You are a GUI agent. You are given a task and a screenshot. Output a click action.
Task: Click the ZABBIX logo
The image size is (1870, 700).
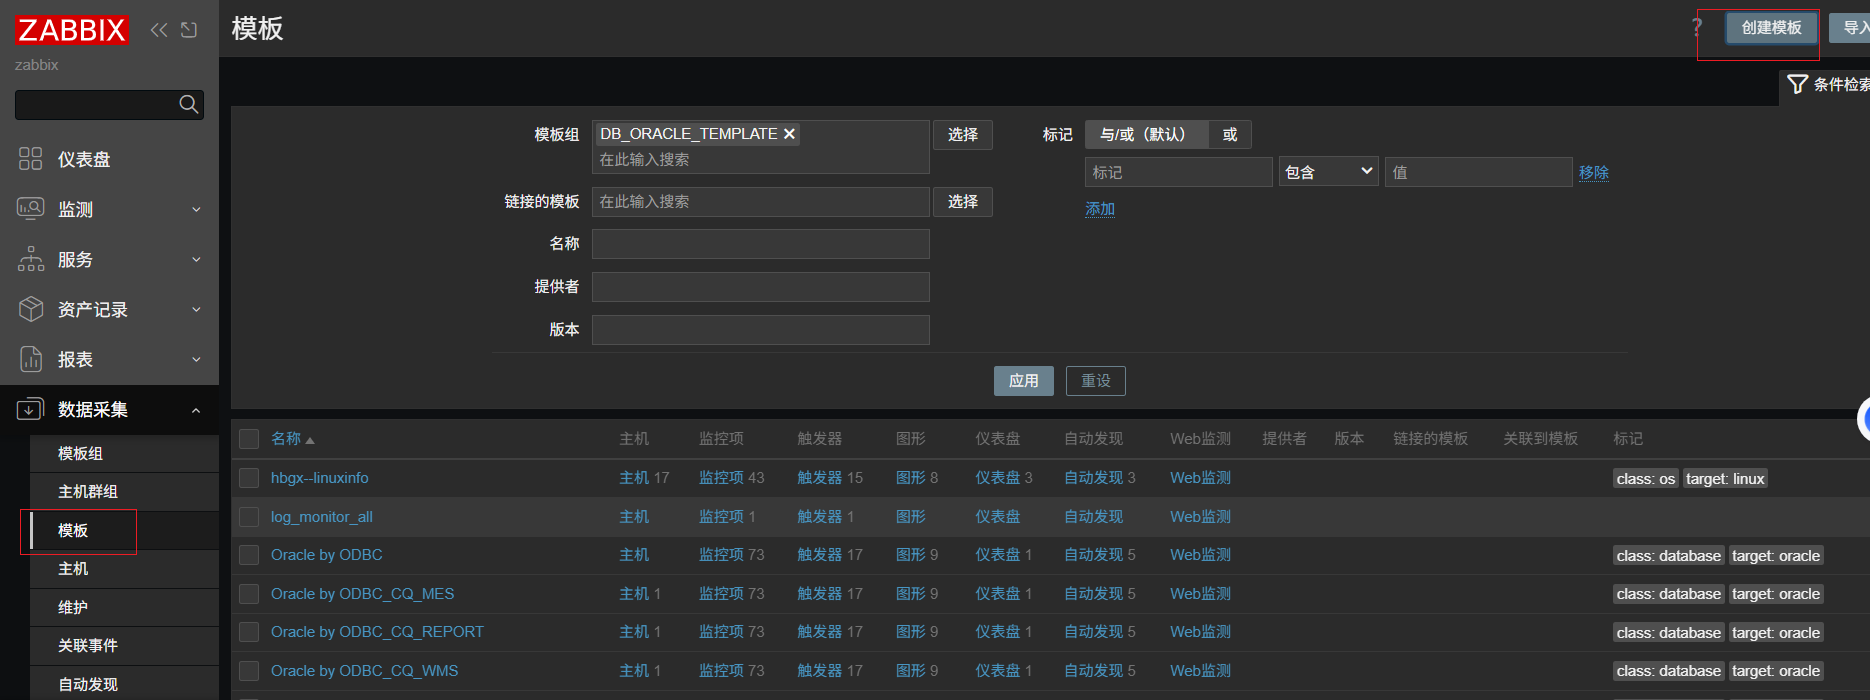point(72,30)
